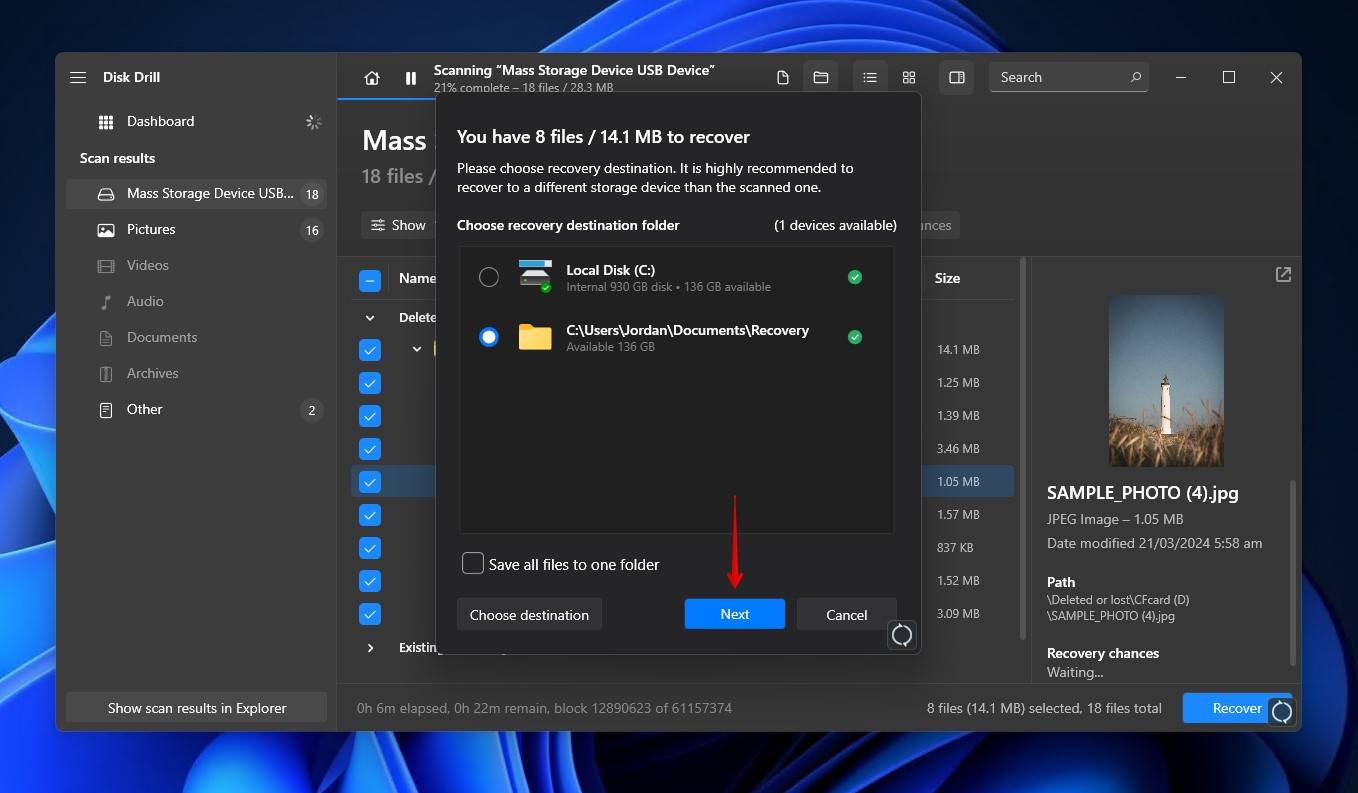Open the Show filter dropdown
Image resolution: width=1358 pixels, height=793 pixels.
(x=398, y=226)
